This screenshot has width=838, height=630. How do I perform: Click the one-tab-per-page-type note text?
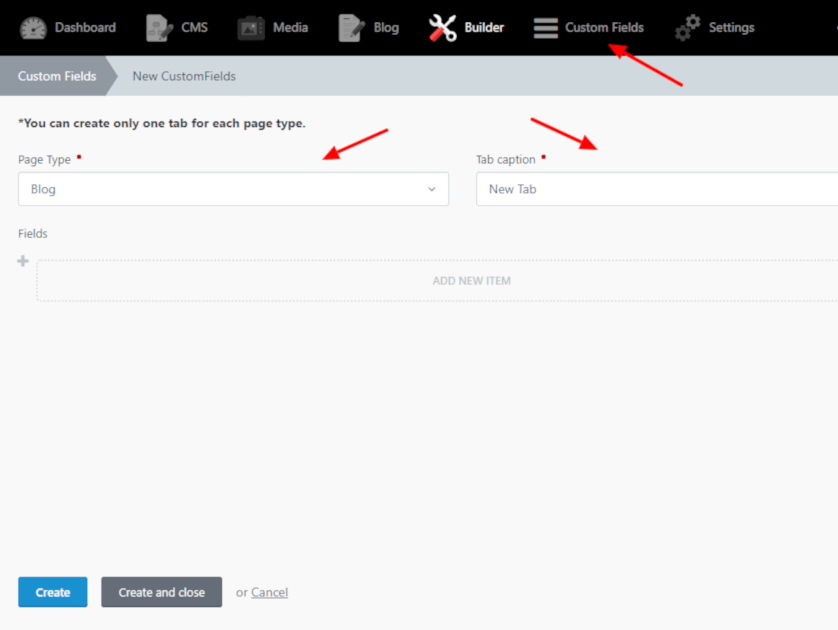(x=162, y=123)
